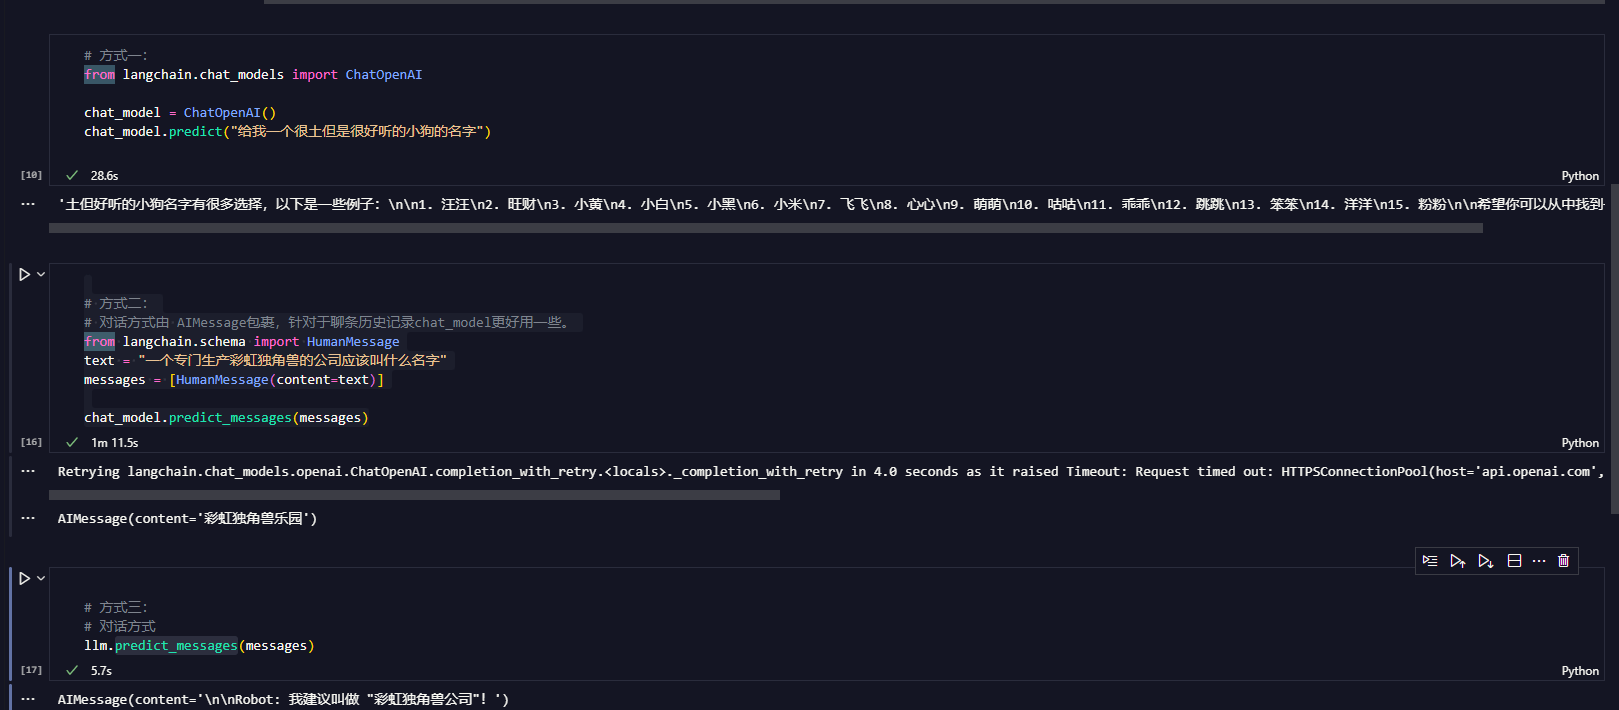Viewport: 1619px width, 710px height.
Task: Click ChatOpenAI in the import line
Action: pos(384,75)
